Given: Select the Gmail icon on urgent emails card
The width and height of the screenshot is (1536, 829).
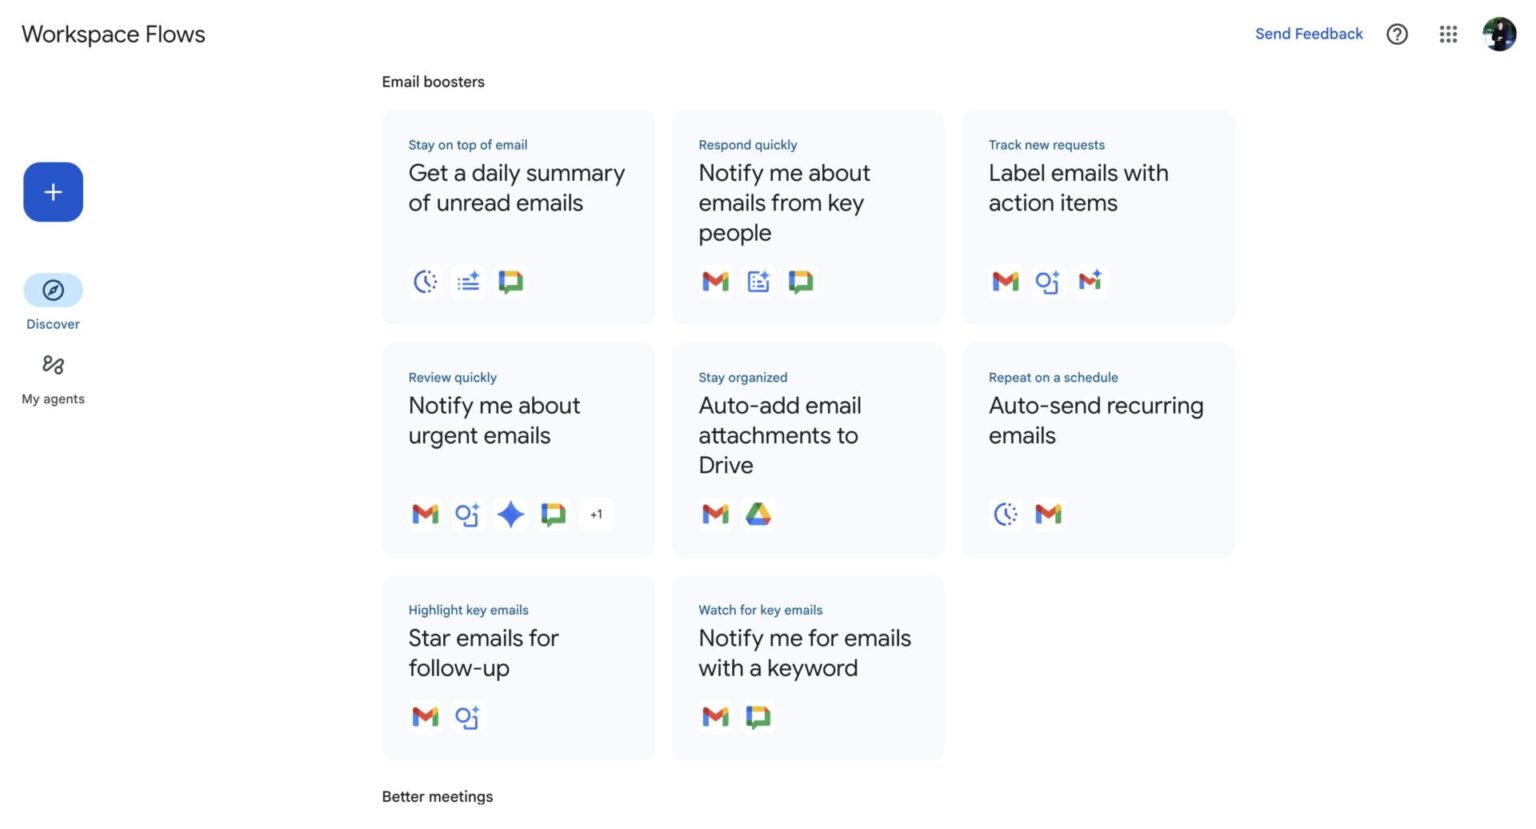Looking at the screenshot, I should 424,513.
